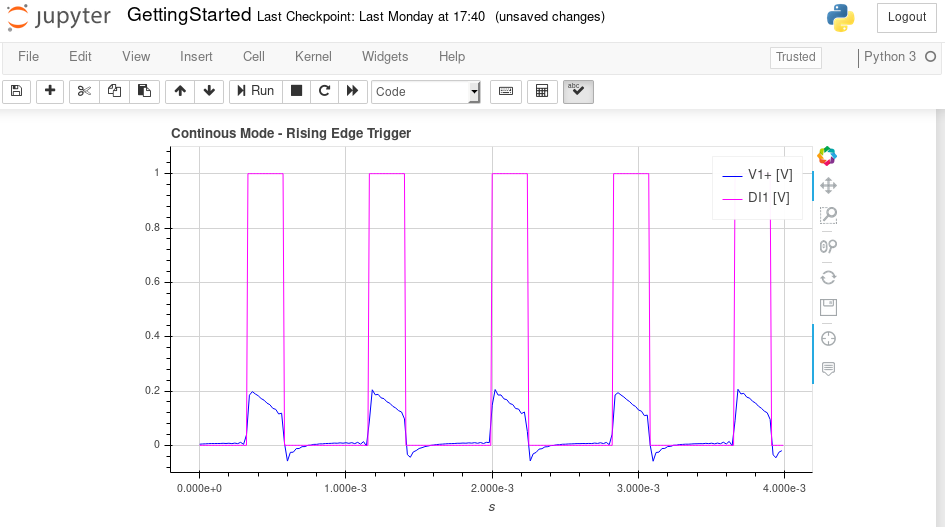Screen dimensions: 945x527
Task: Click the page vertical scrollbar
Action: tap(940, 318)
